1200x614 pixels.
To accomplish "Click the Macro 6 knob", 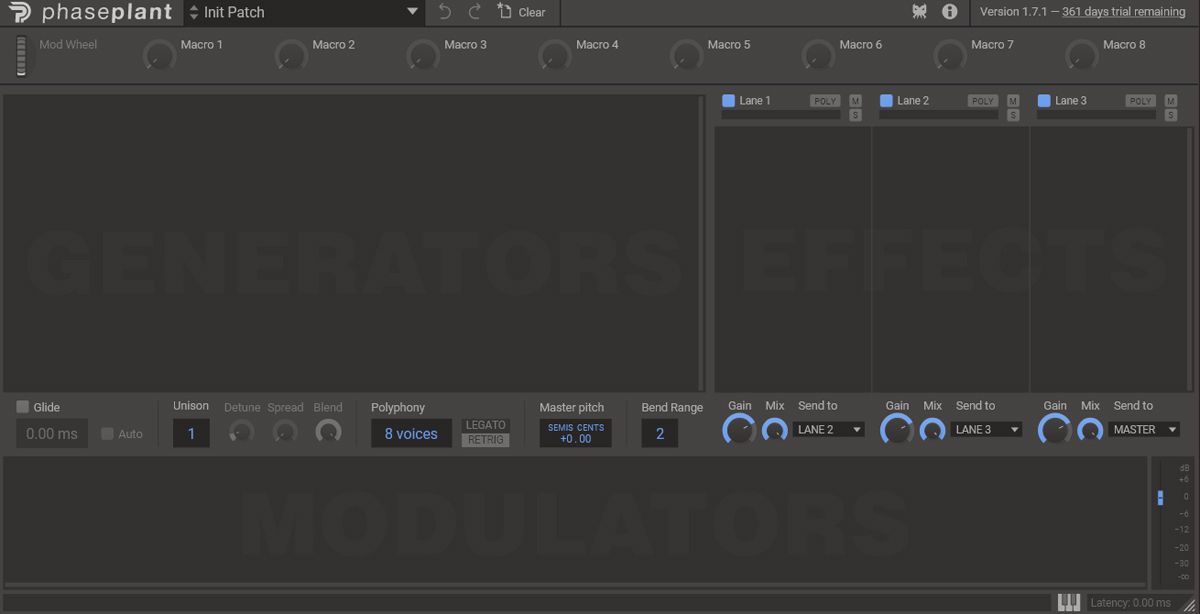I will point(818,56).
